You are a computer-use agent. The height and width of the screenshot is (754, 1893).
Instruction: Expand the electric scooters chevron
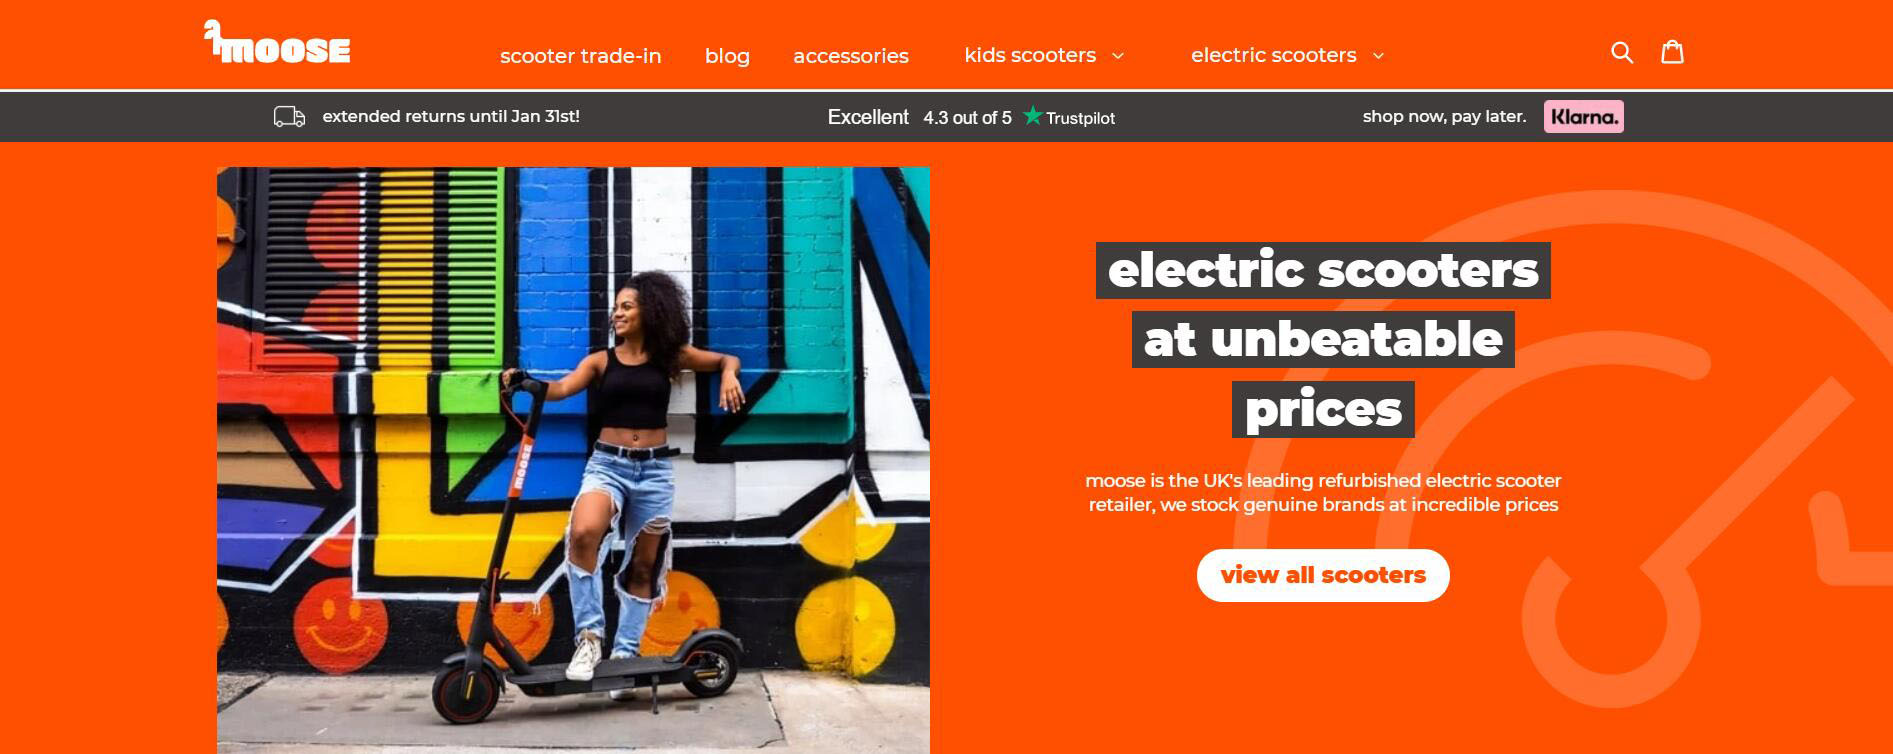pos(1378,56)
